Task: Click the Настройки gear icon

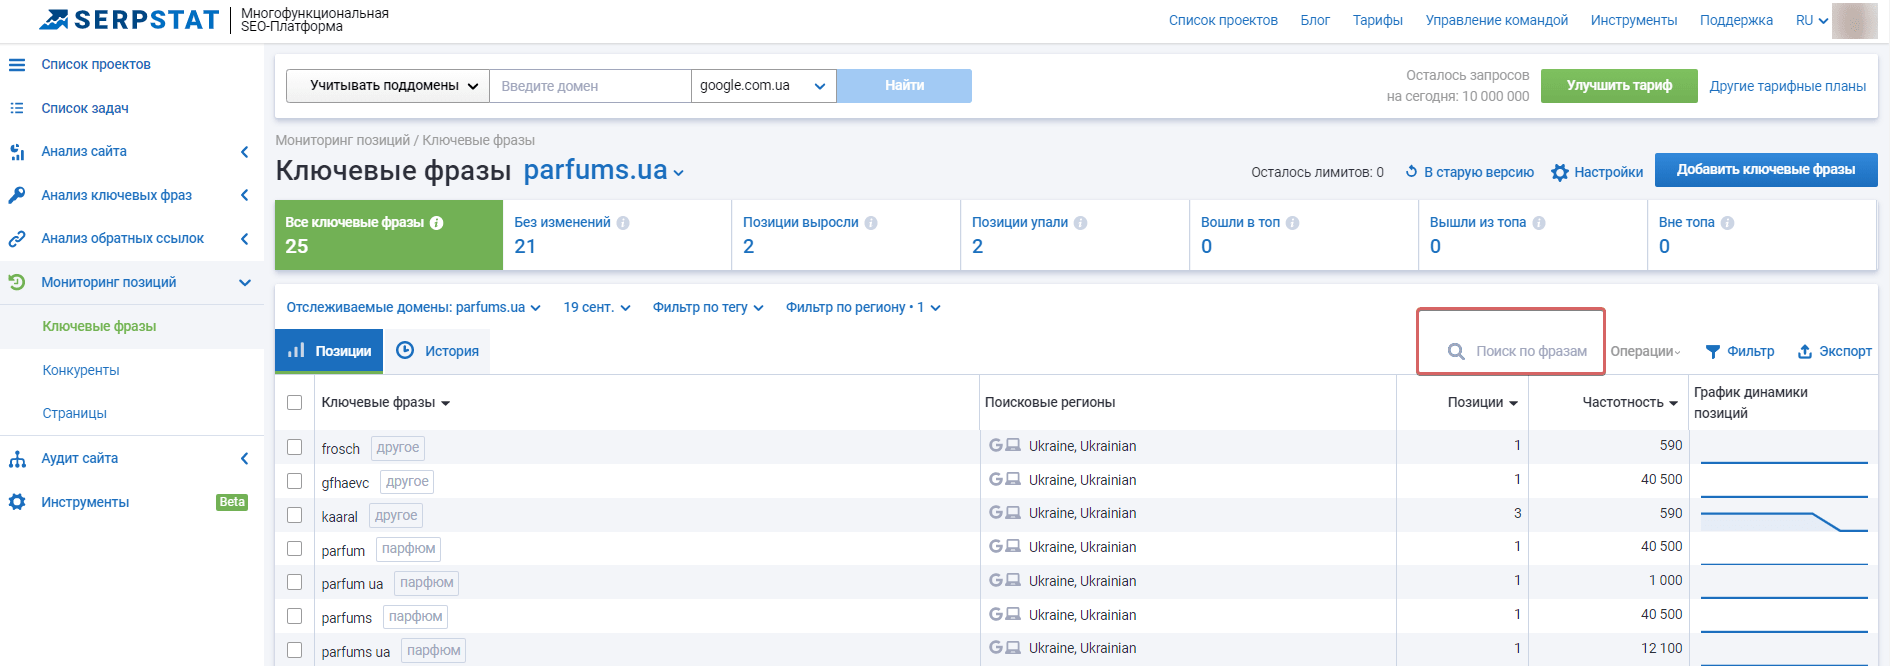Action: point(1560,173)
